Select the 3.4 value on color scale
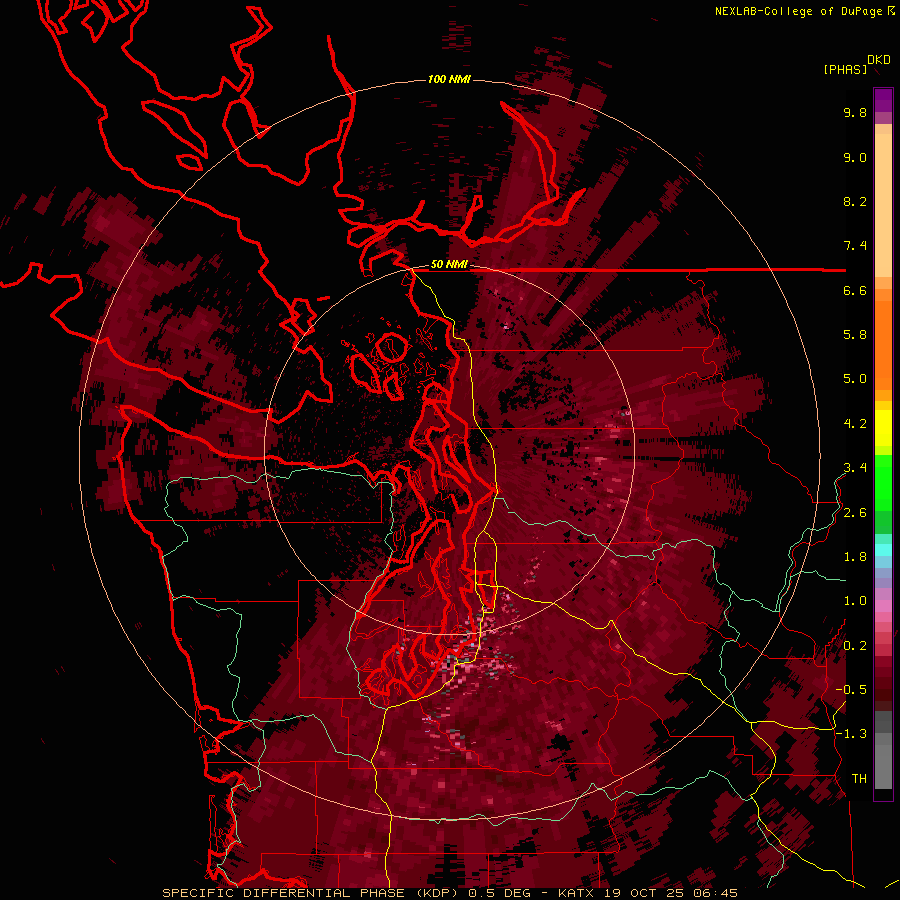Viewport: 900px width, 900px height. tap(855, 468)
